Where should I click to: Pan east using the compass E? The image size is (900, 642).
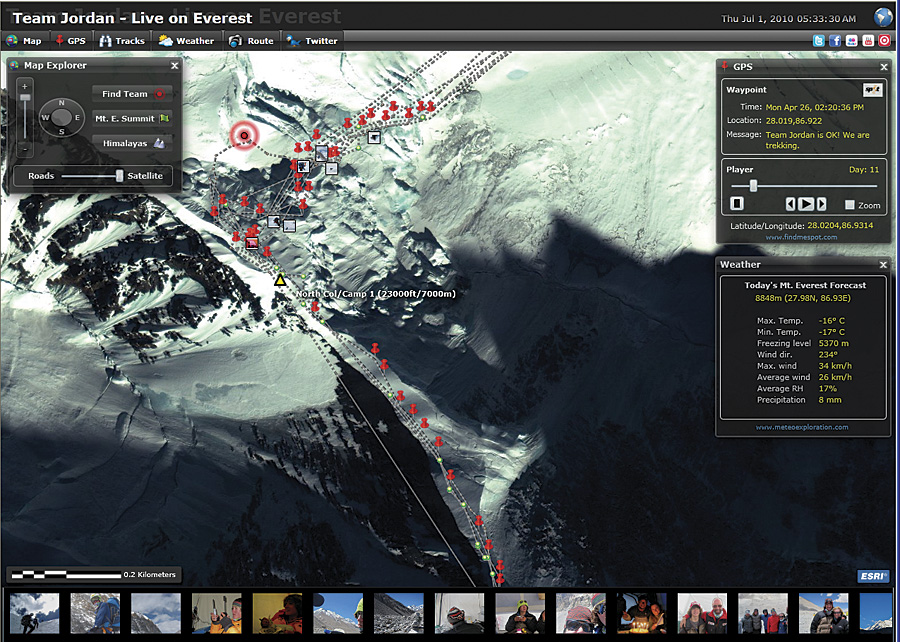pos(77,118)
